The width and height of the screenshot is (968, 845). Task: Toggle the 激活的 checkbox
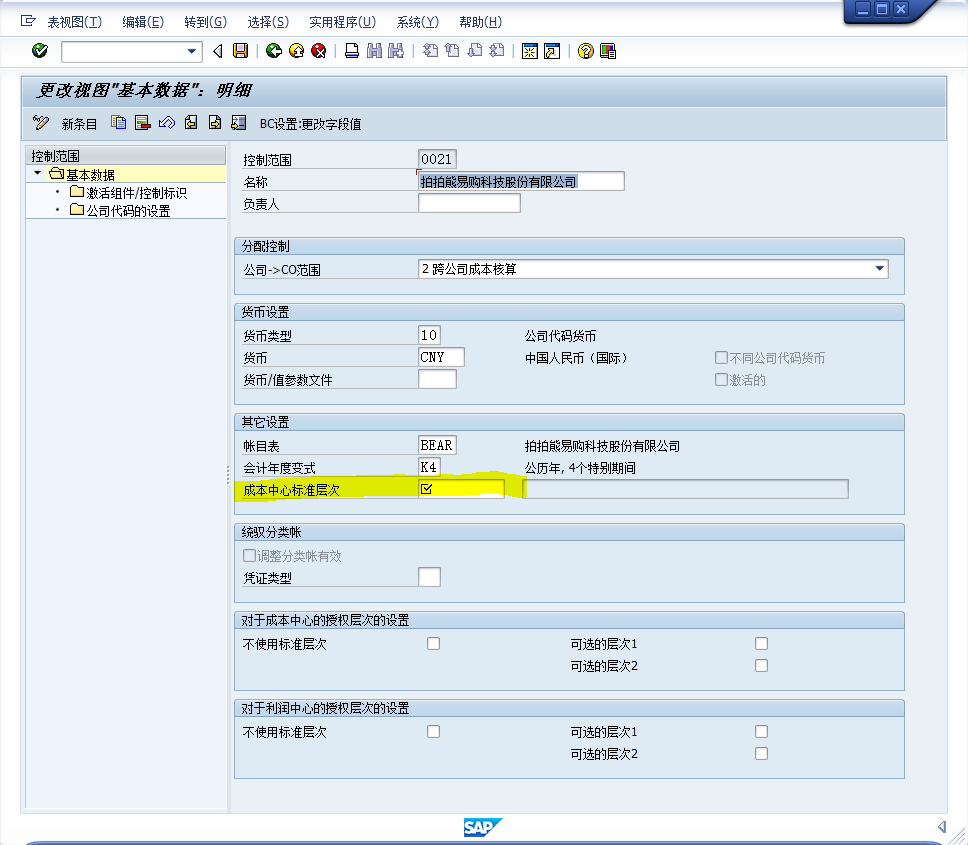tap(720, 380)
